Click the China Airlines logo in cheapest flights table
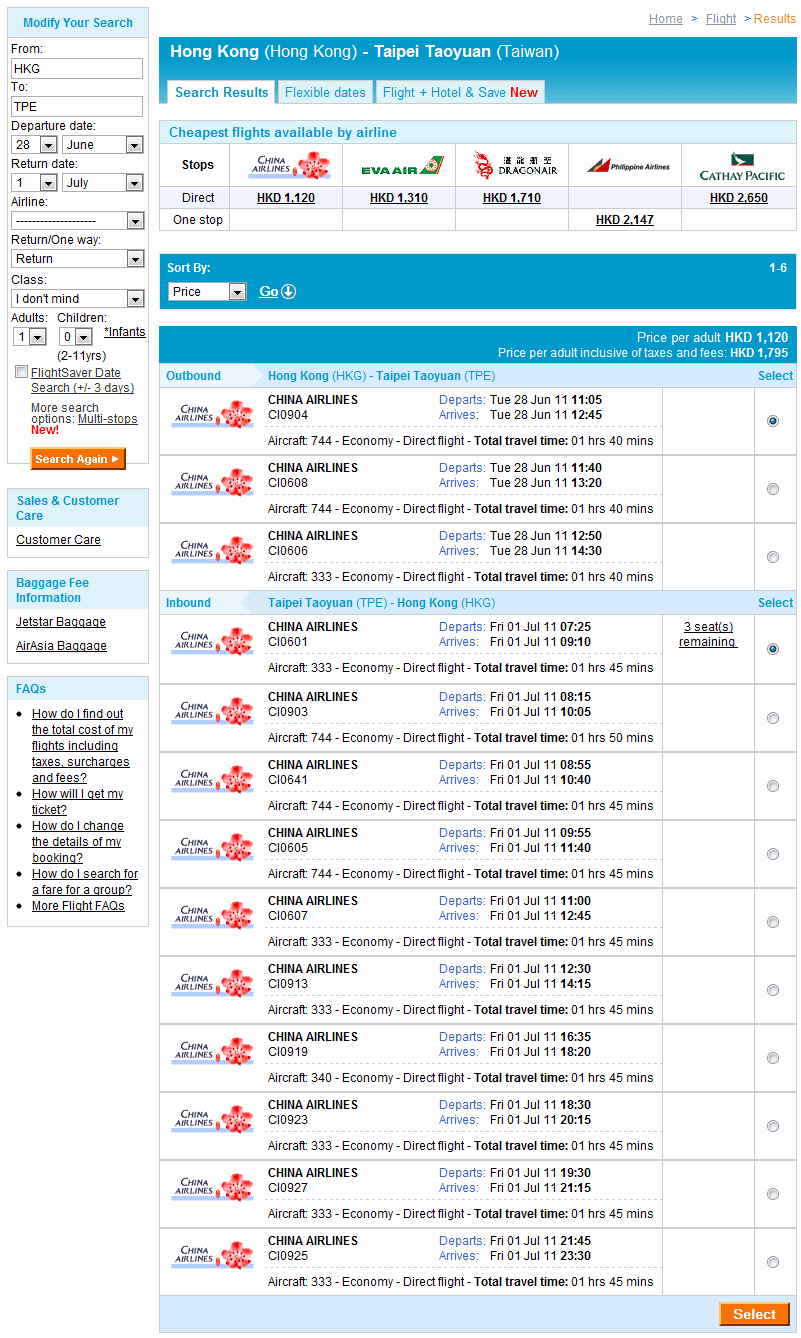 point(287,165)
